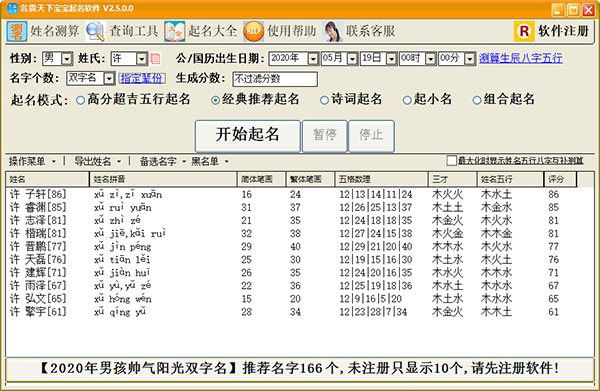This screenshot has width=600, height=391.
Task: Open the hour 00时 dropdown
Action: pyautogui.click(x=430, y=59)
